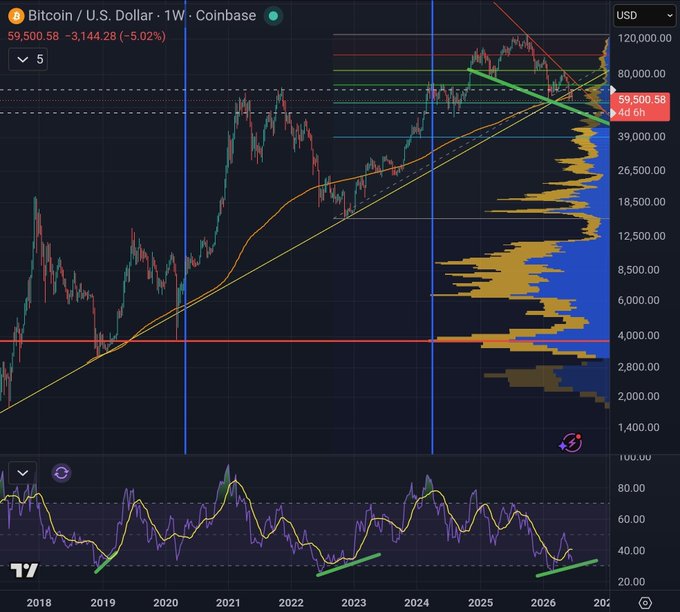Collapse the RSI pane legend chevron
Screen dimensions: 680x612
pyautogui.click(x=23, y=473)
